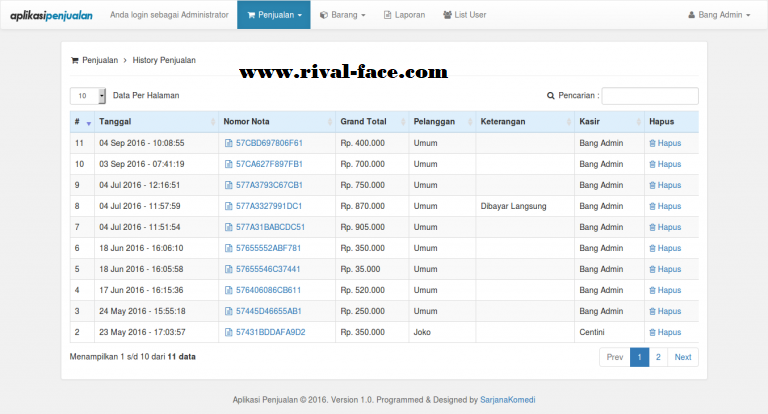
Task: Open nota 577A3793C67CB1
Action: point(269,185)
